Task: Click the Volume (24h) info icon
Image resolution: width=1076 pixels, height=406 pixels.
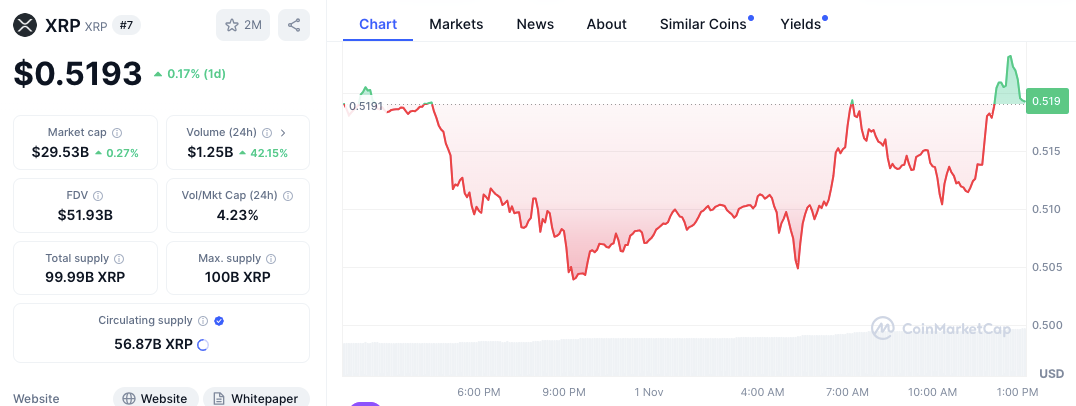Action: point(267,133)
